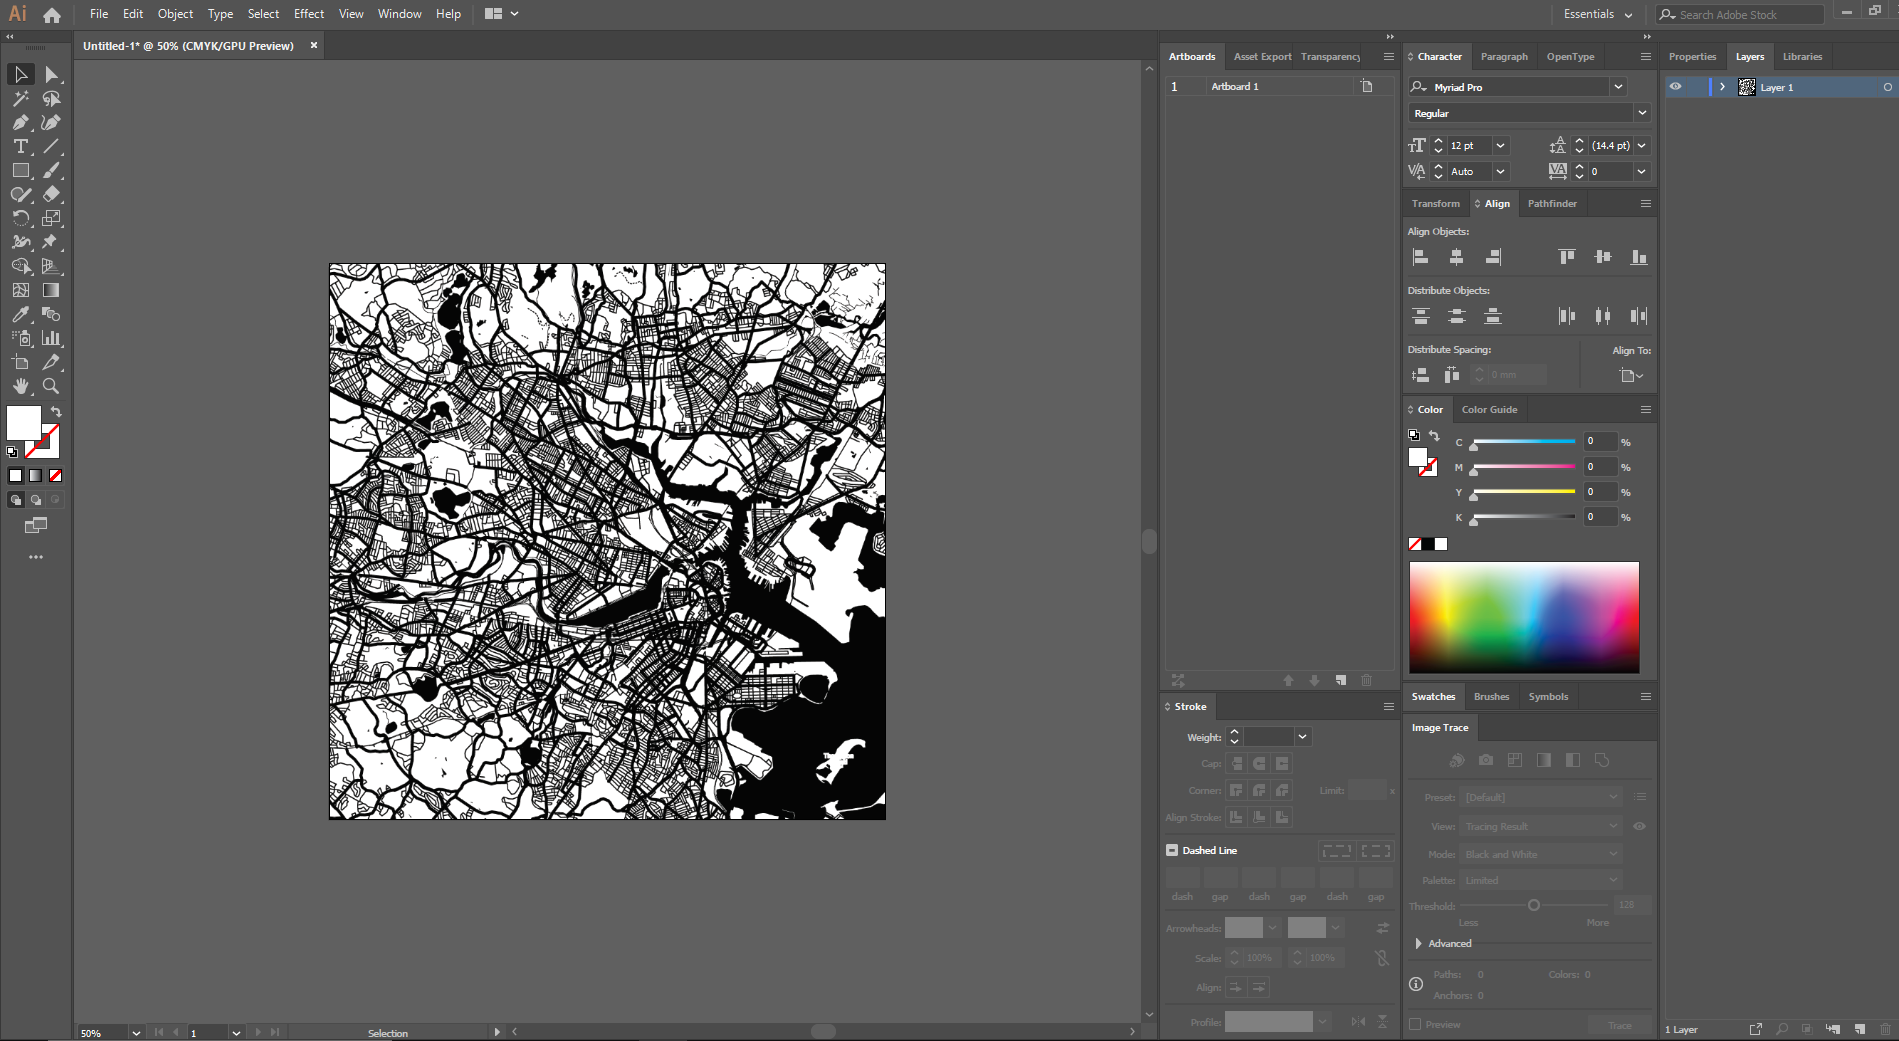The width and height of the screenshot is (1899, 1041).
Task: Enable the Preview checkbox in Image Trace
Action: pyautogui.click(x=1416, y=1024)
